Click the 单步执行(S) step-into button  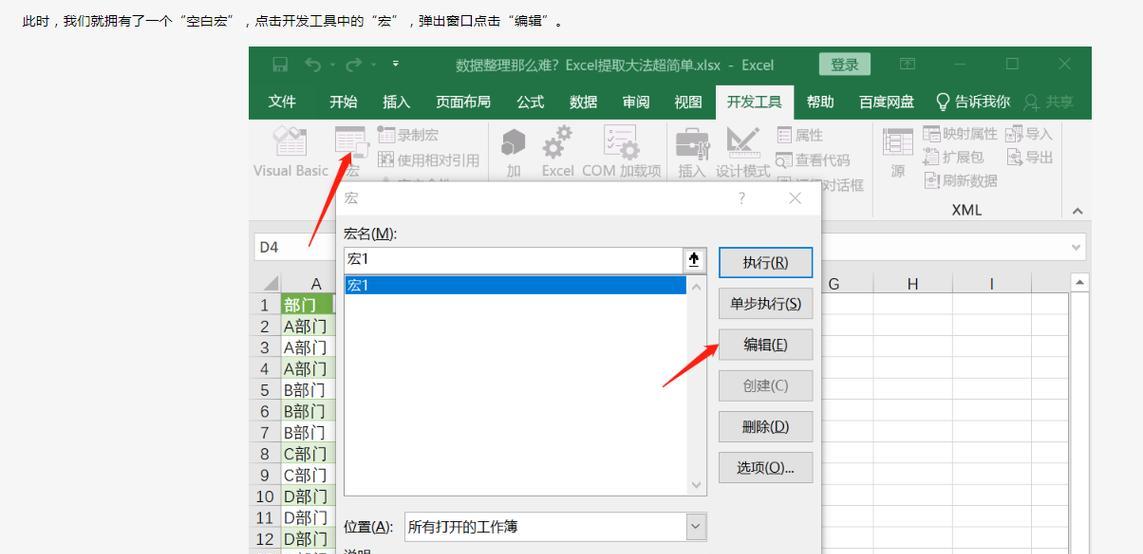(765, 303)
